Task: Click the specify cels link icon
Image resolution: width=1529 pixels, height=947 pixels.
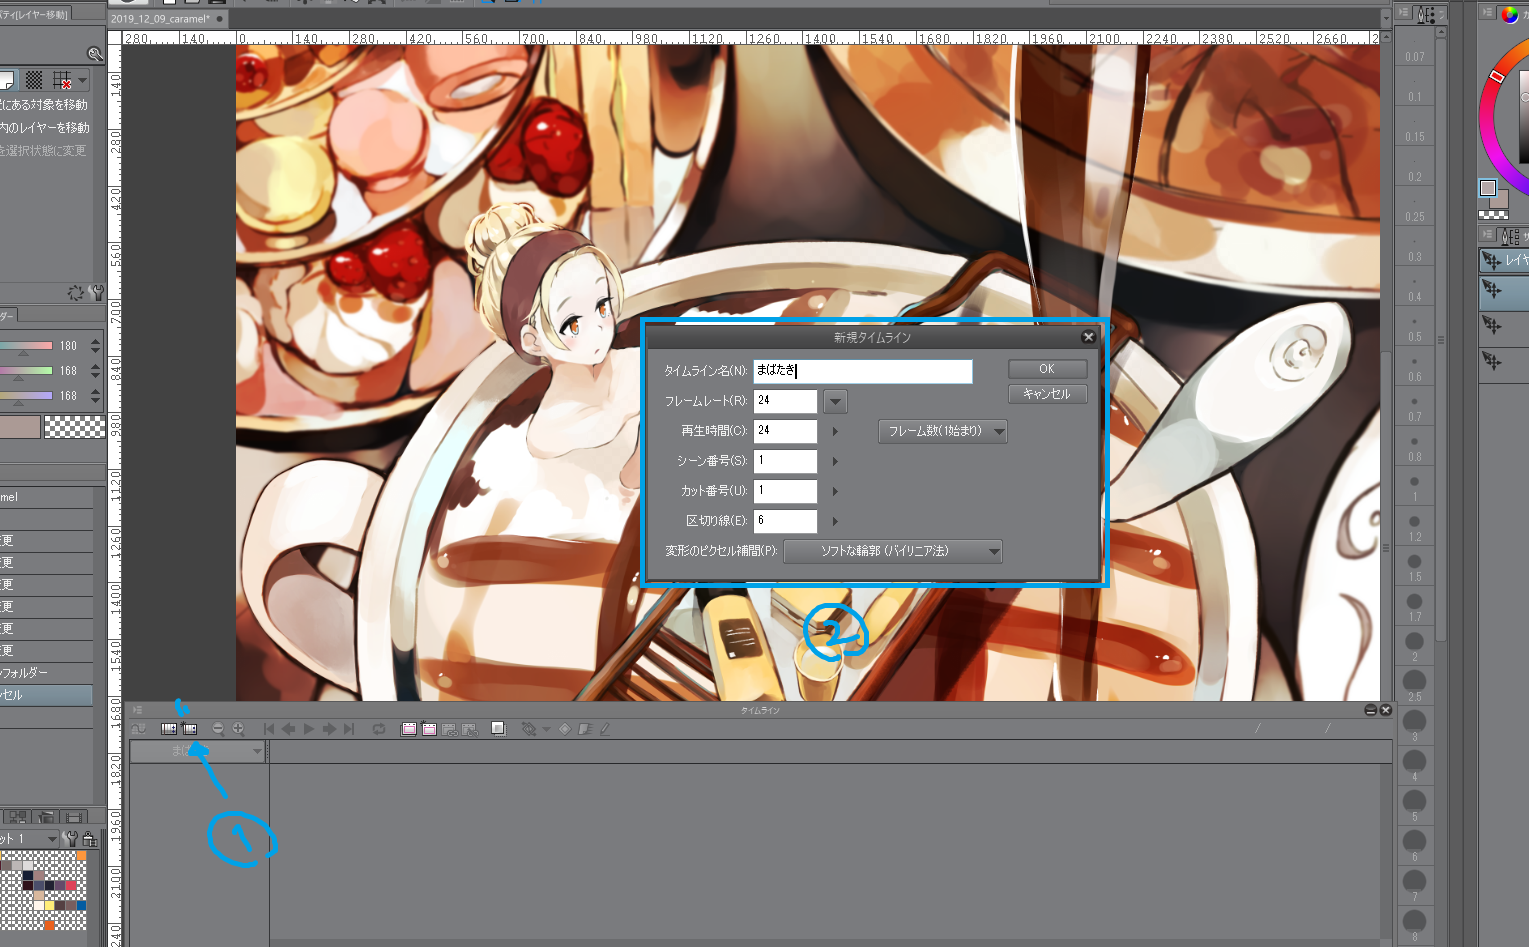Action: (449, 729)
